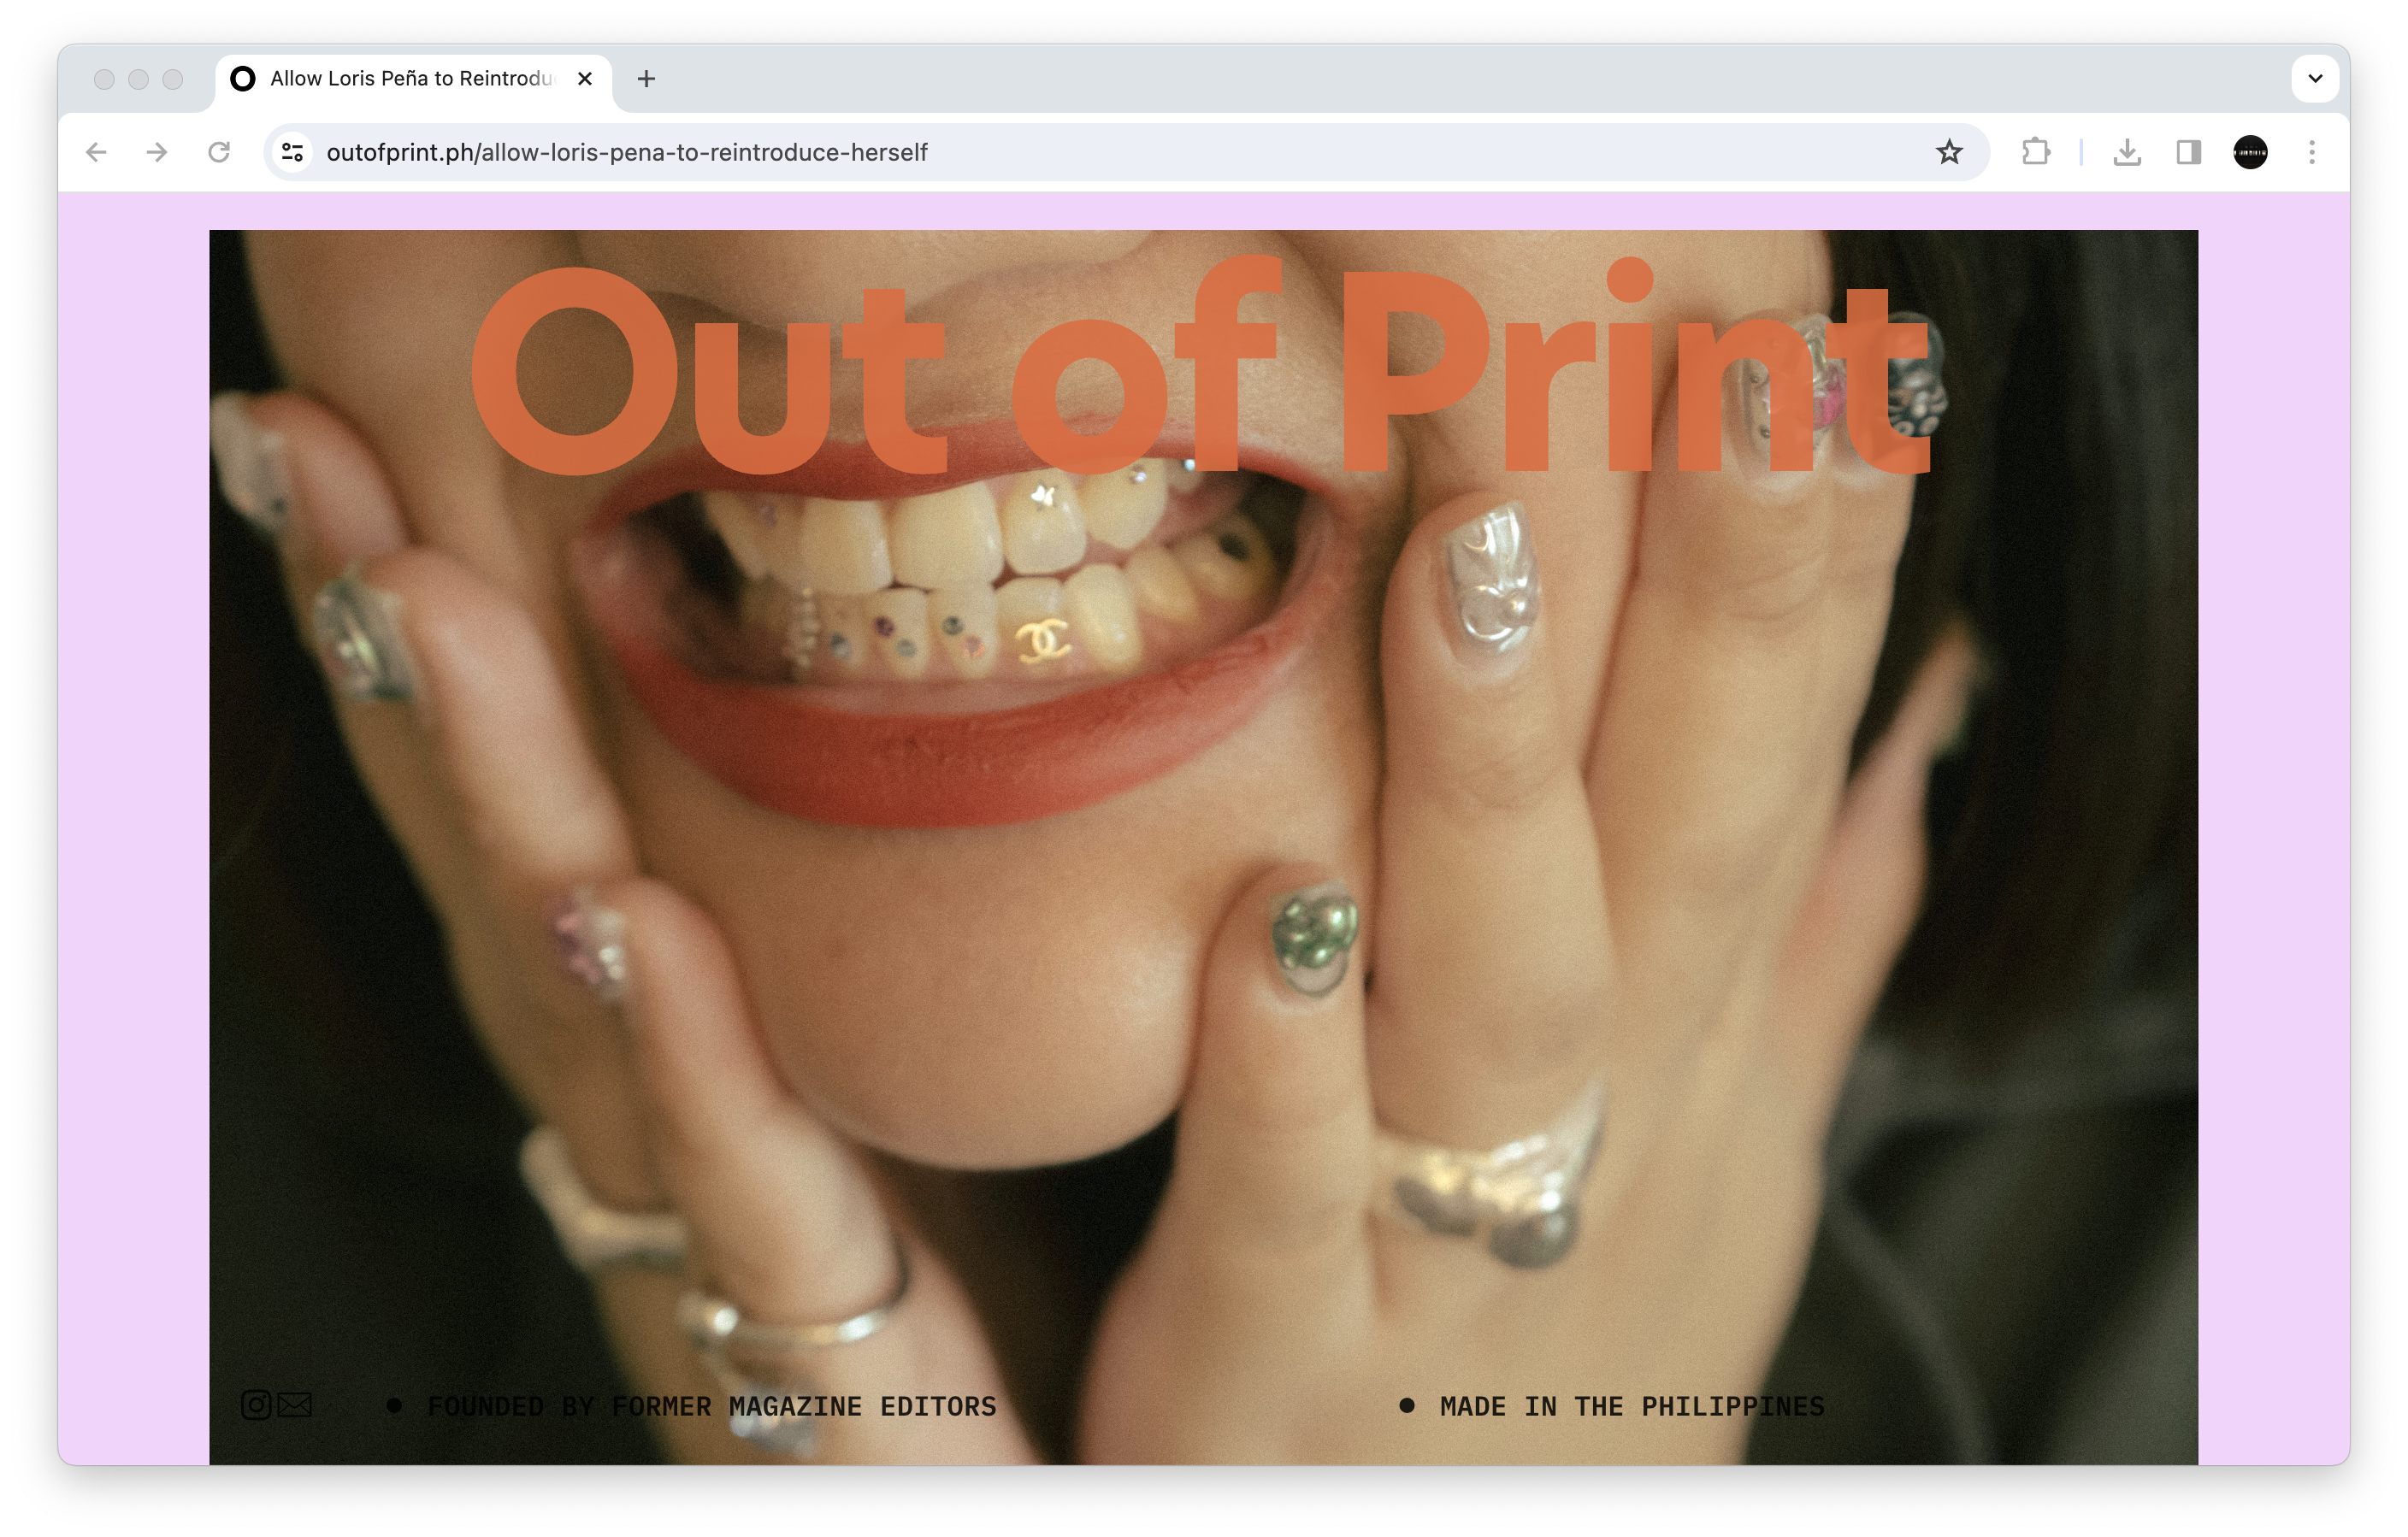Image resolution: width=2408 pixels, height=1537 pixels.
Task: Open the site information icon in address bar
Action: coord(292,152)
